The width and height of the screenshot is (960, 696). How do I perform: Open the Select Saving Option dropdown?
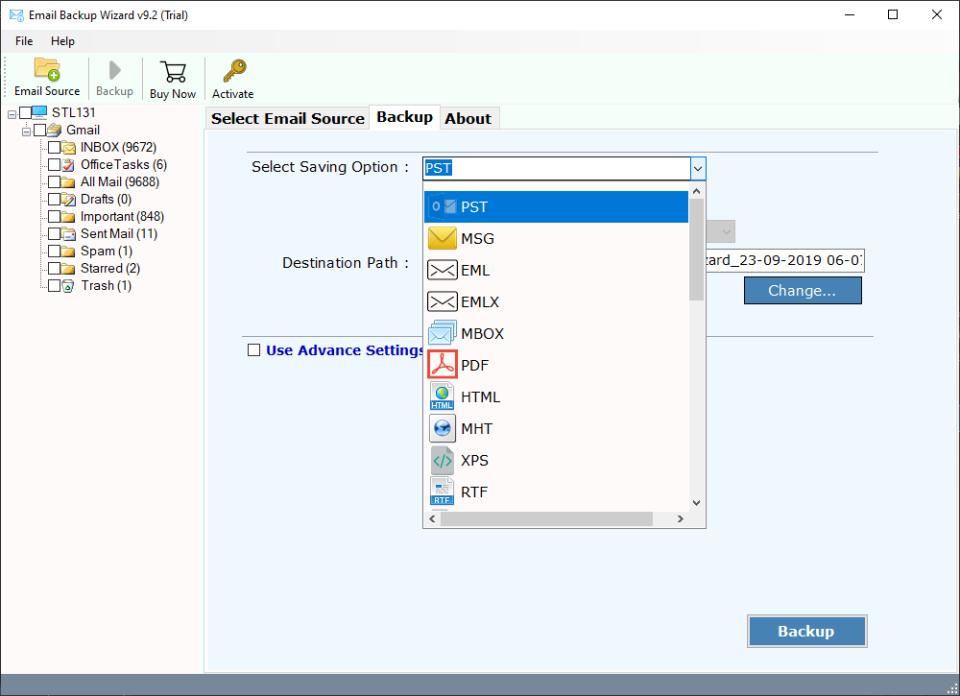click(697, 167)
